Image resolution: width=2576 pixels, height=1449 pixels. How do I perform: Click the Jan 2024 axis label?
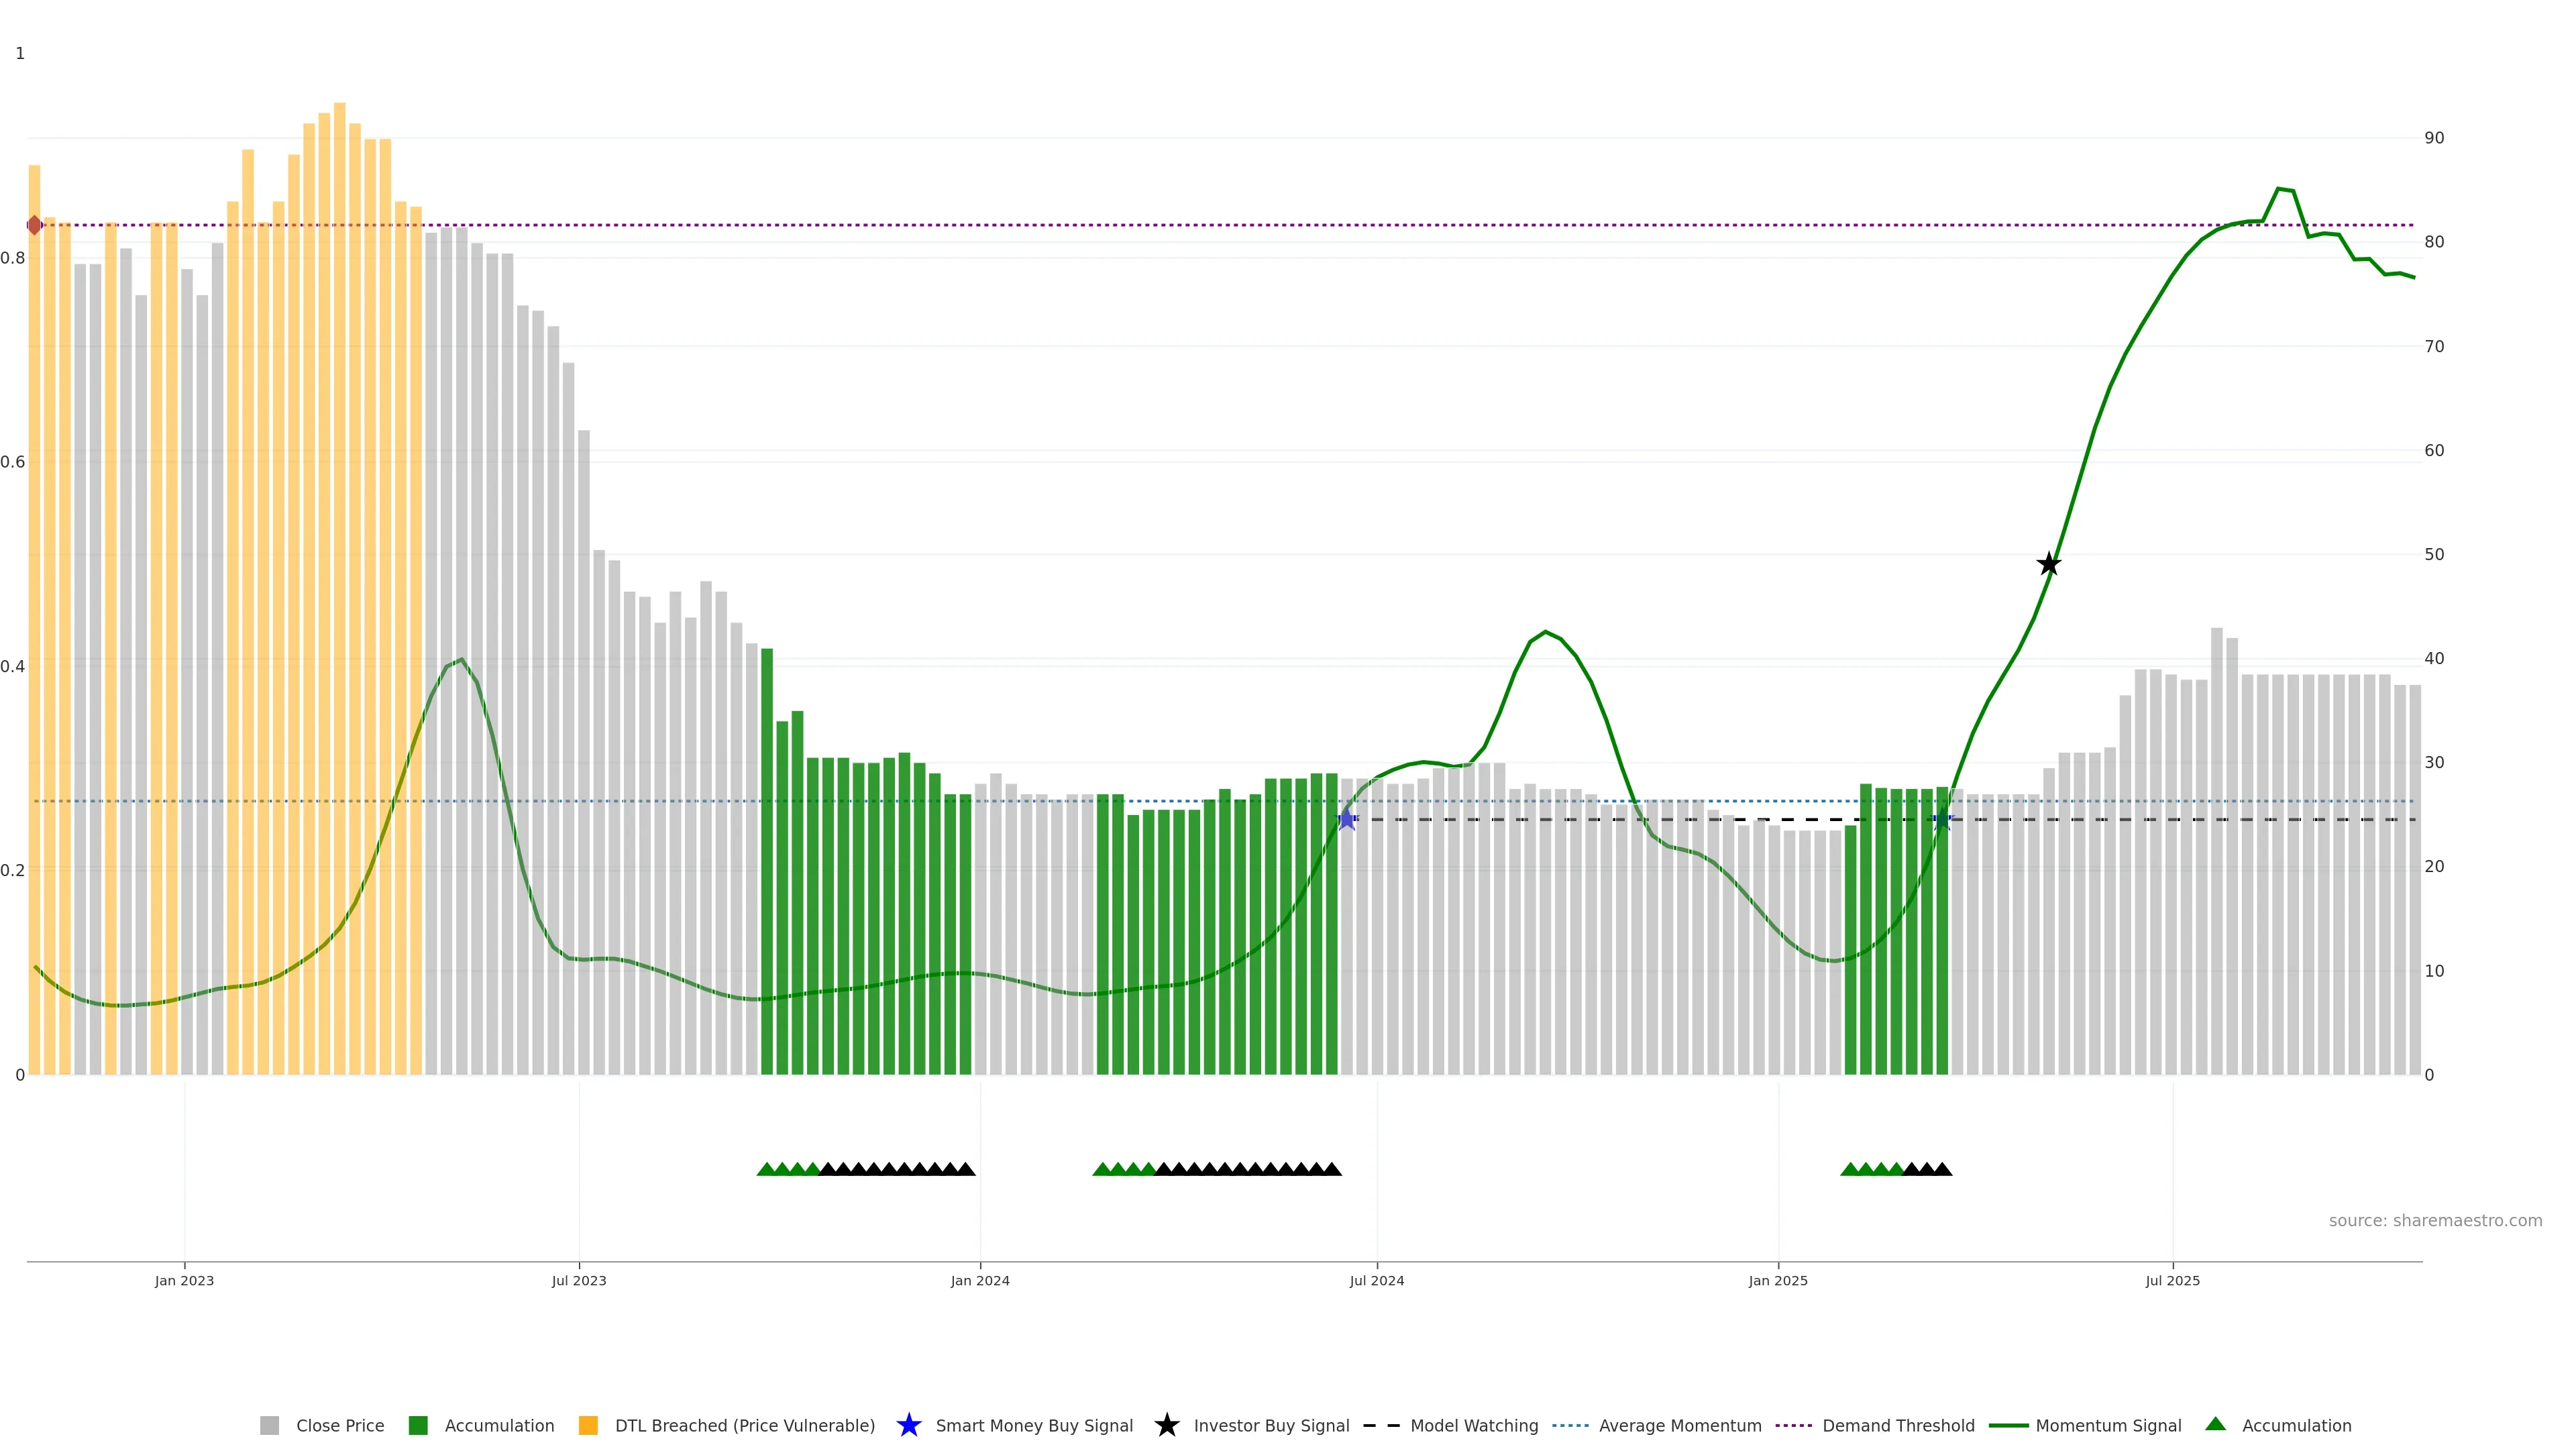[x=979, y=1280]
